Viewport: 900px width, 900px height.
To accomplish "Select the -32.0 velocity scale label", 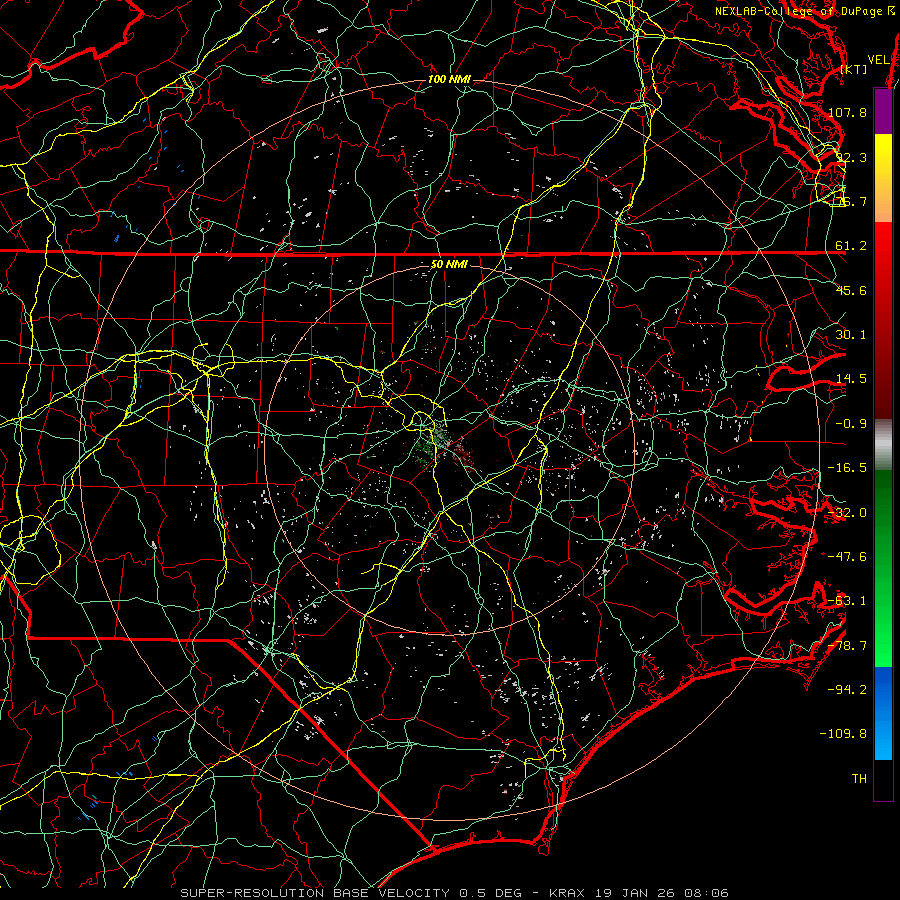I will pos(847,513).
